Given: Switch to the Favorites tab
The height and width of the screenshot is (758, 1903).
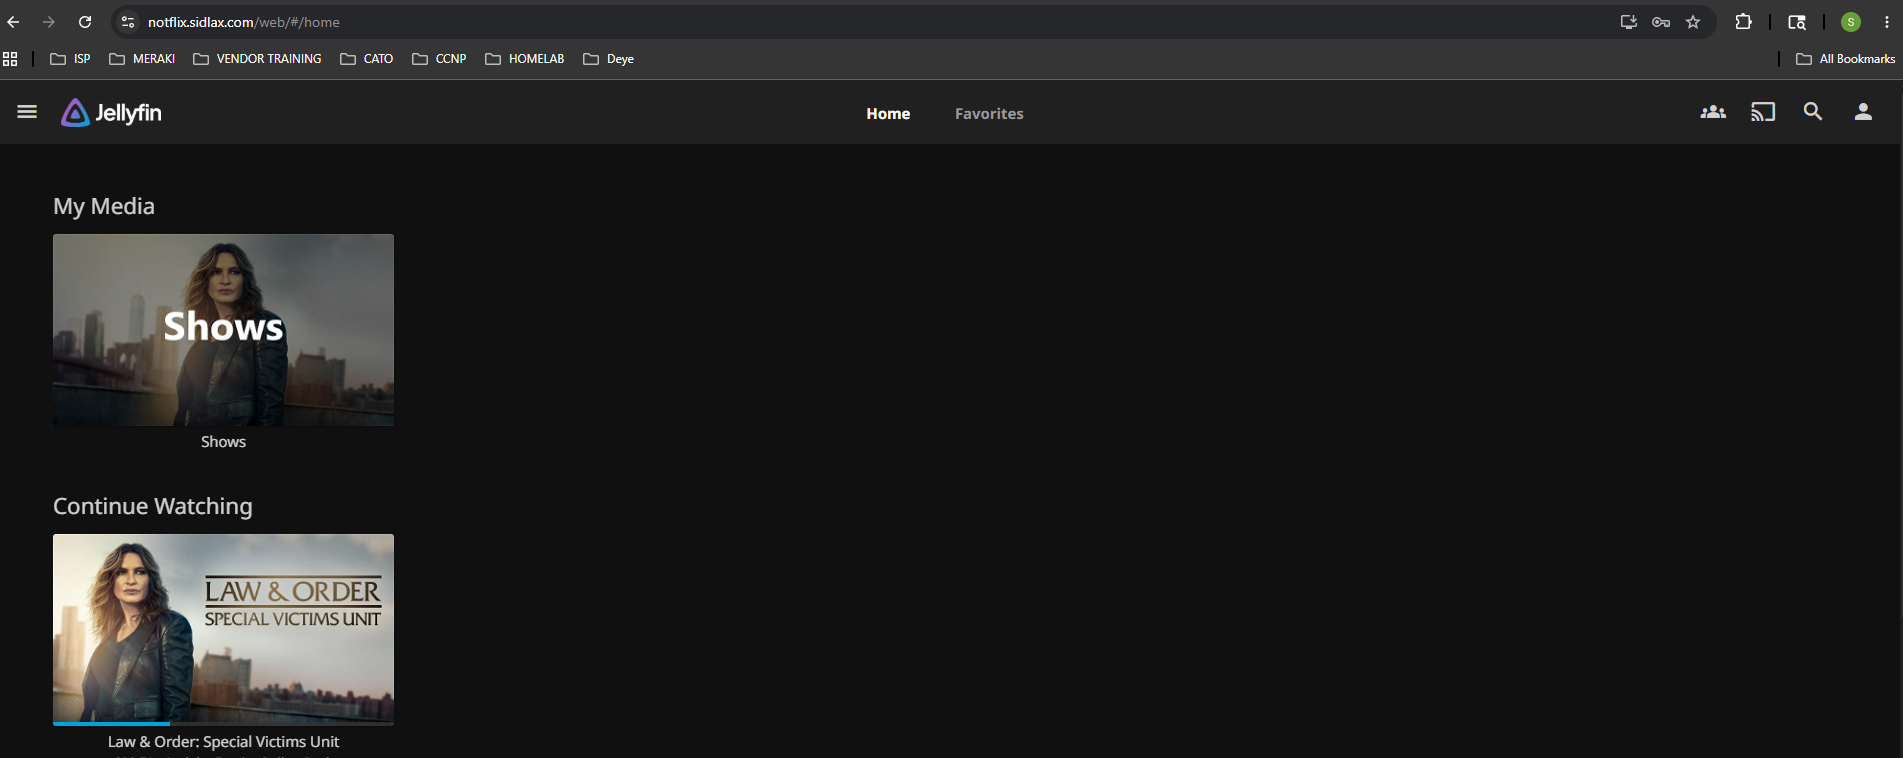Looking at the screenshot, I should coord(989,113).
